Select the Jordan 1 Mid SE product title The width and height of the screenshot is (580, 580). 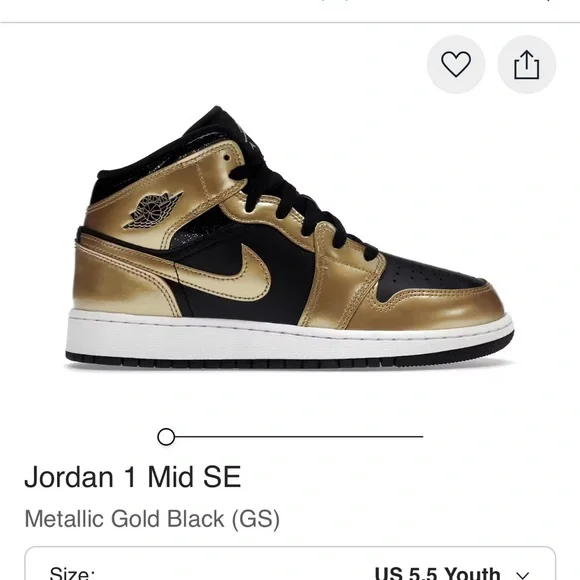point(133,477)
